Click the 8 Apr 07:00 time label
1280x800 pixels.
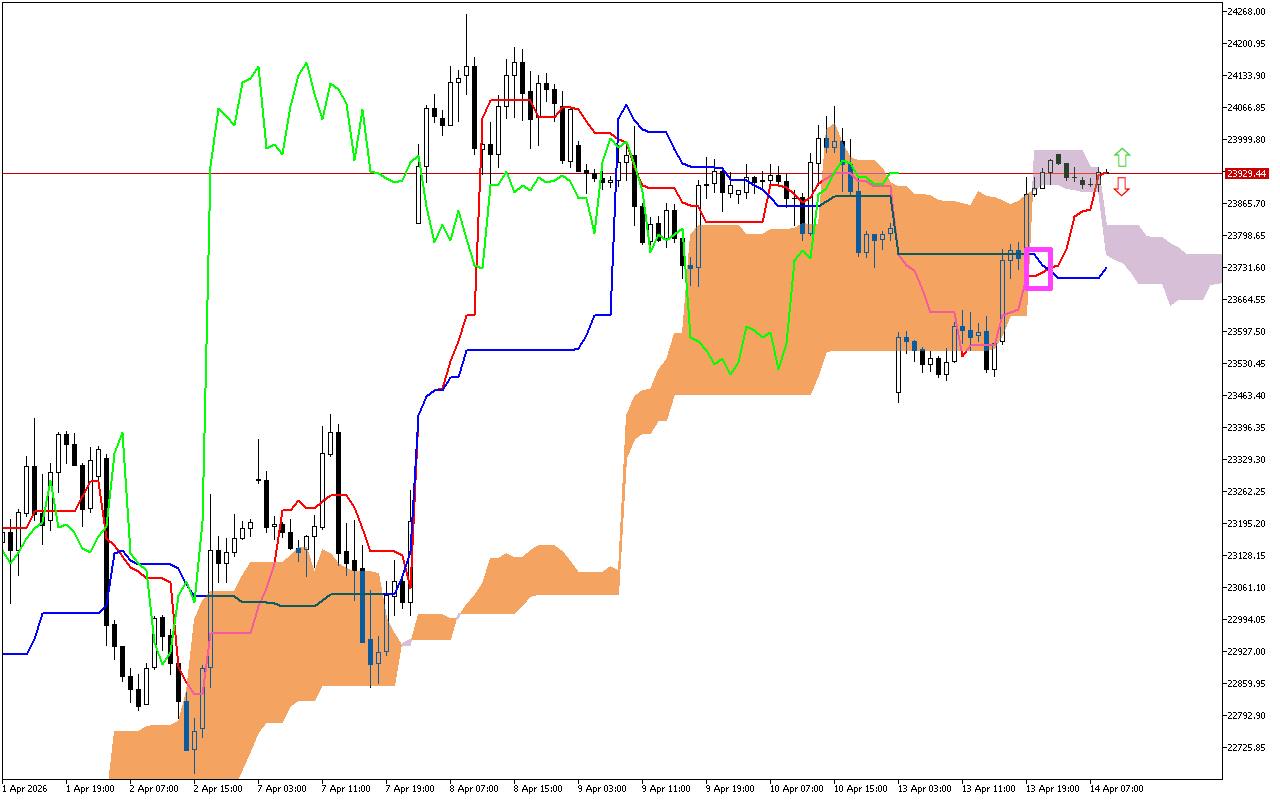point(476,788)
